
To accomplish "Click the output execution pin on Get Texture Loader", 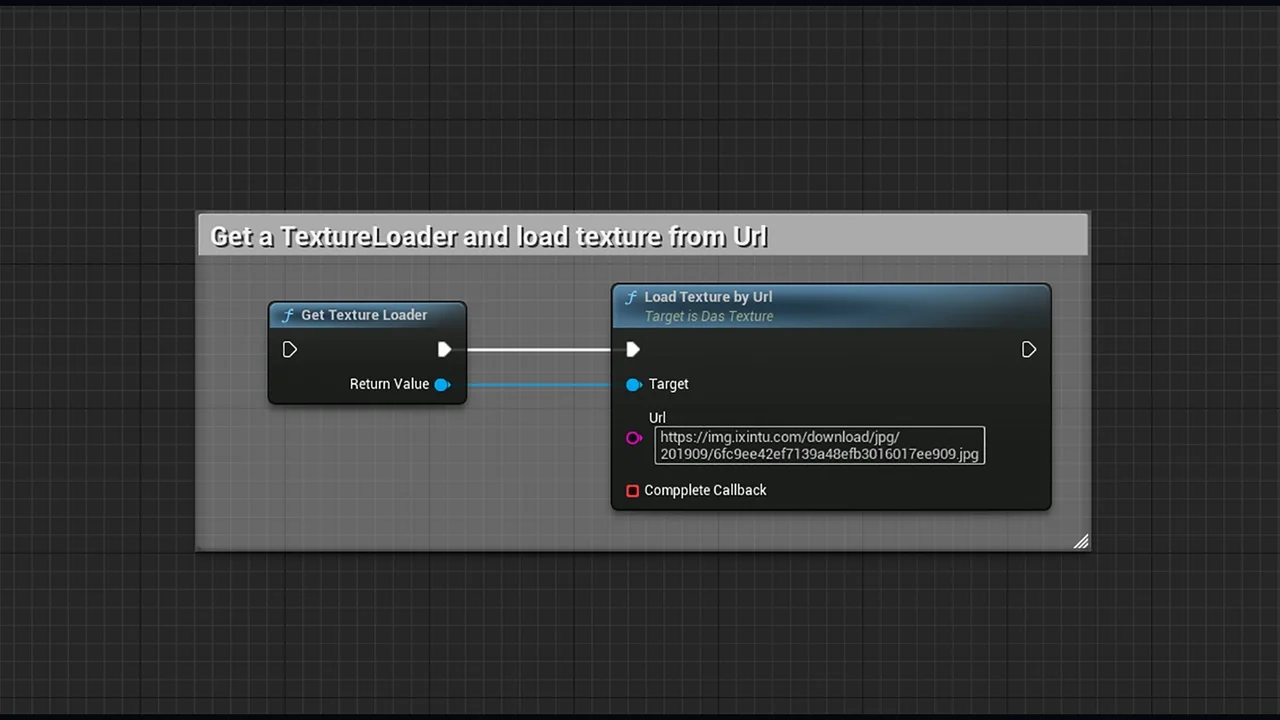I will (x=444, y=349).
